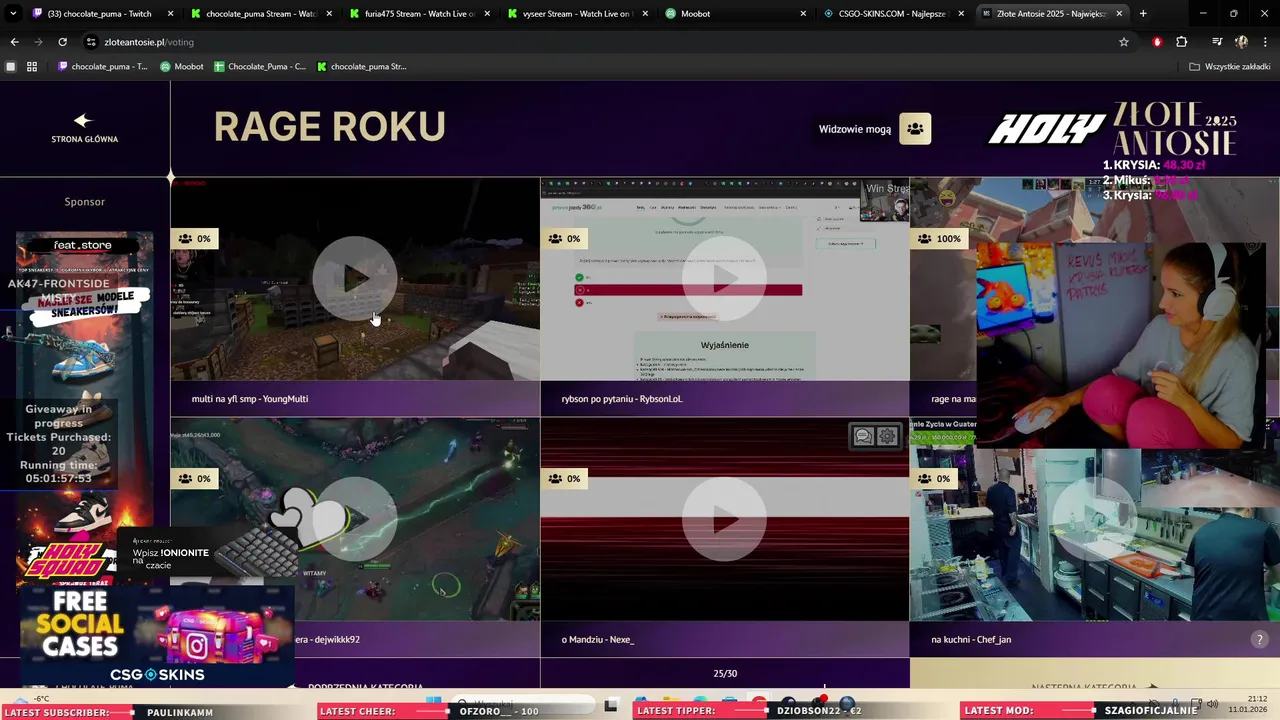The image size is (1280, 720).
Task: Click the multi na yfl smp - YoungMulti title
Action: (x=250, y=399)
